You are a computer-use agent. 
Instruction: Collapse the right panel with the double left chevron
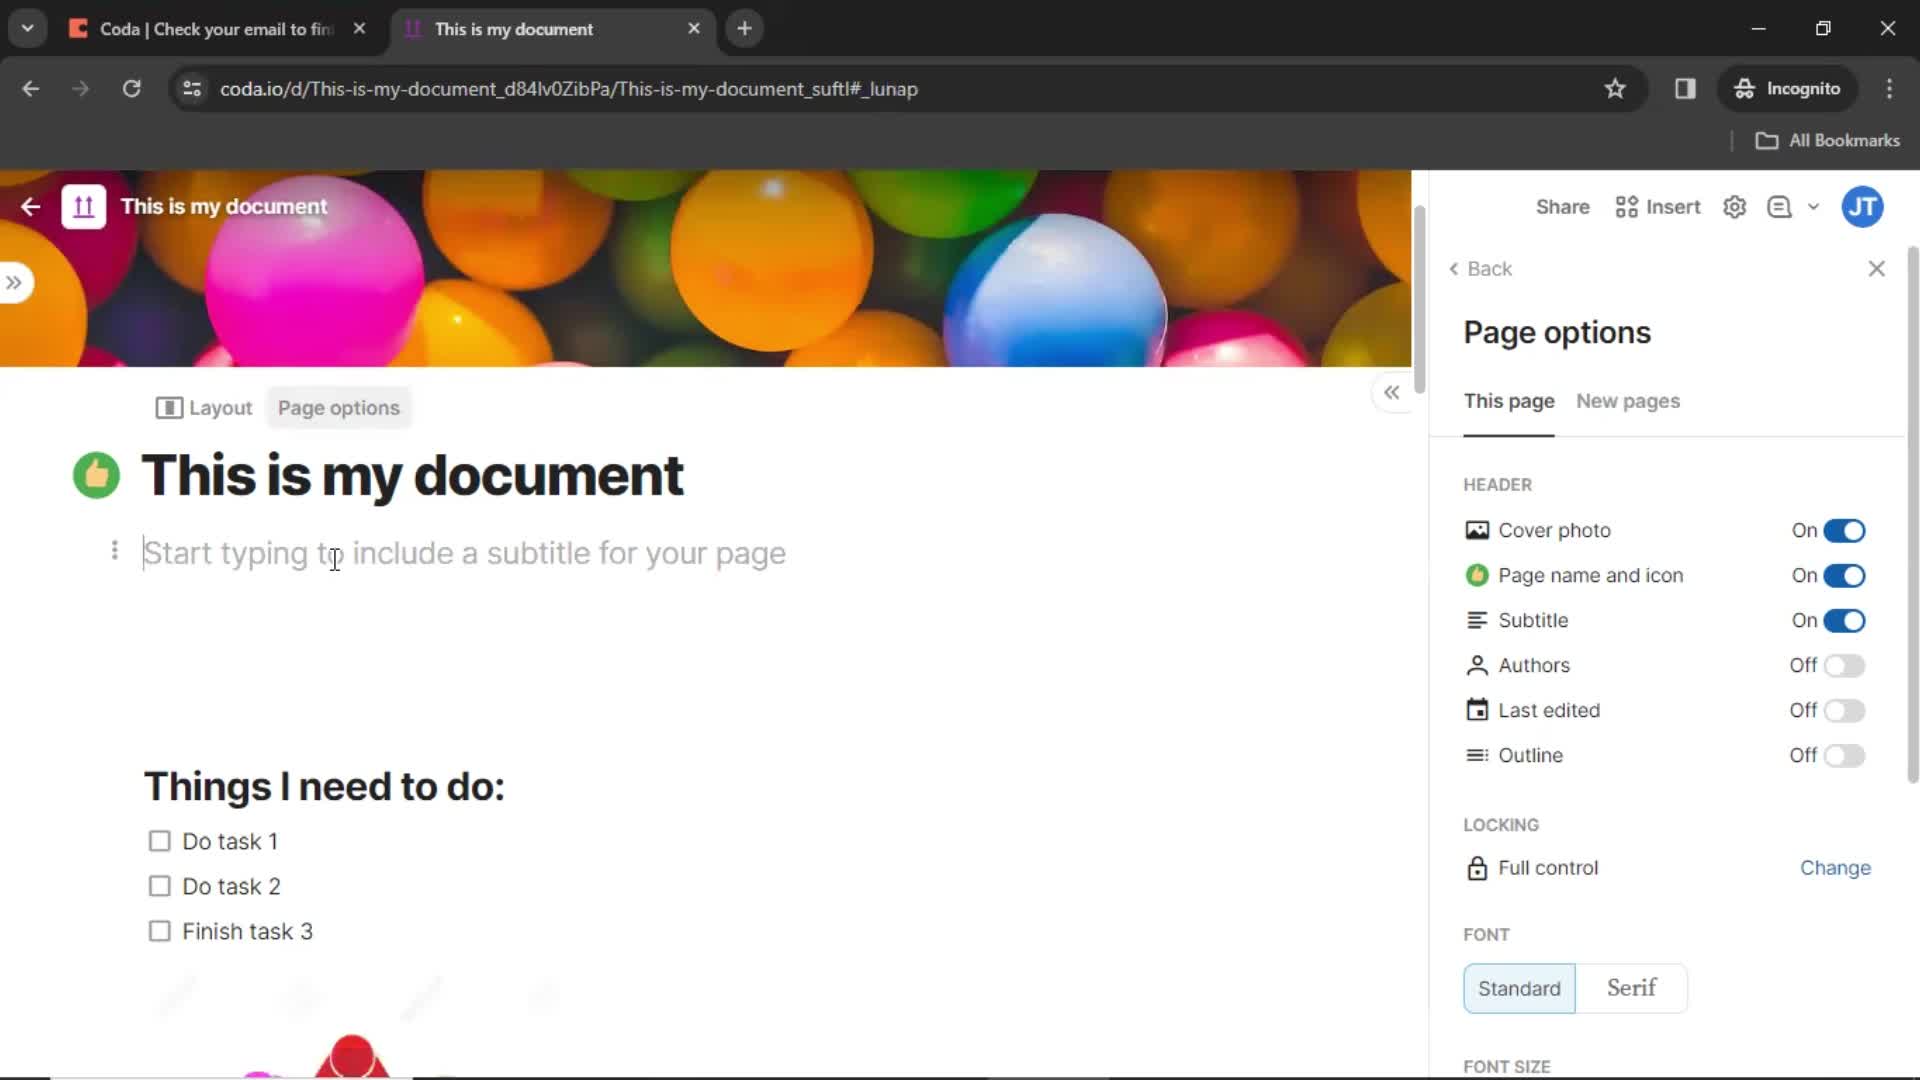point(1391,393)
